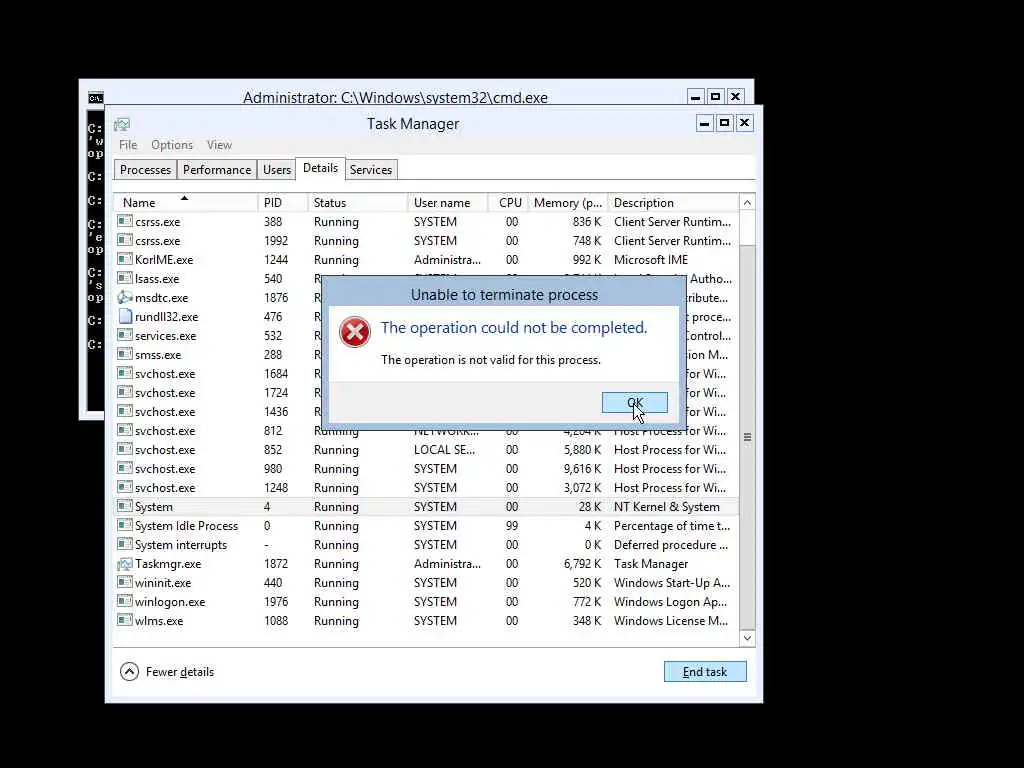Viewport: 1024px width, 768px height.
Task: Click the smss.exe process icon
Action: pyautogui.click(x=125, y=354)
